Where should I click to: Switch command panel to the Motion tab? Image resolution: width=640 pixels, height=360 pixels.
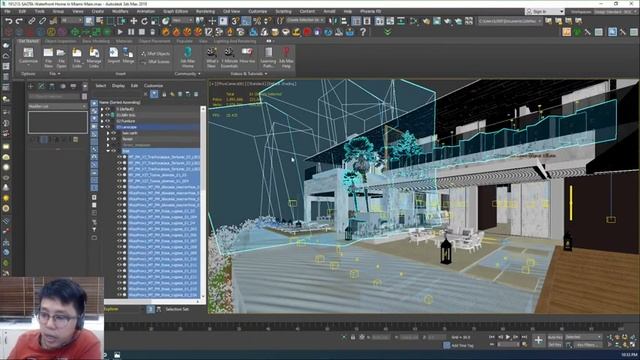[62, 86]
